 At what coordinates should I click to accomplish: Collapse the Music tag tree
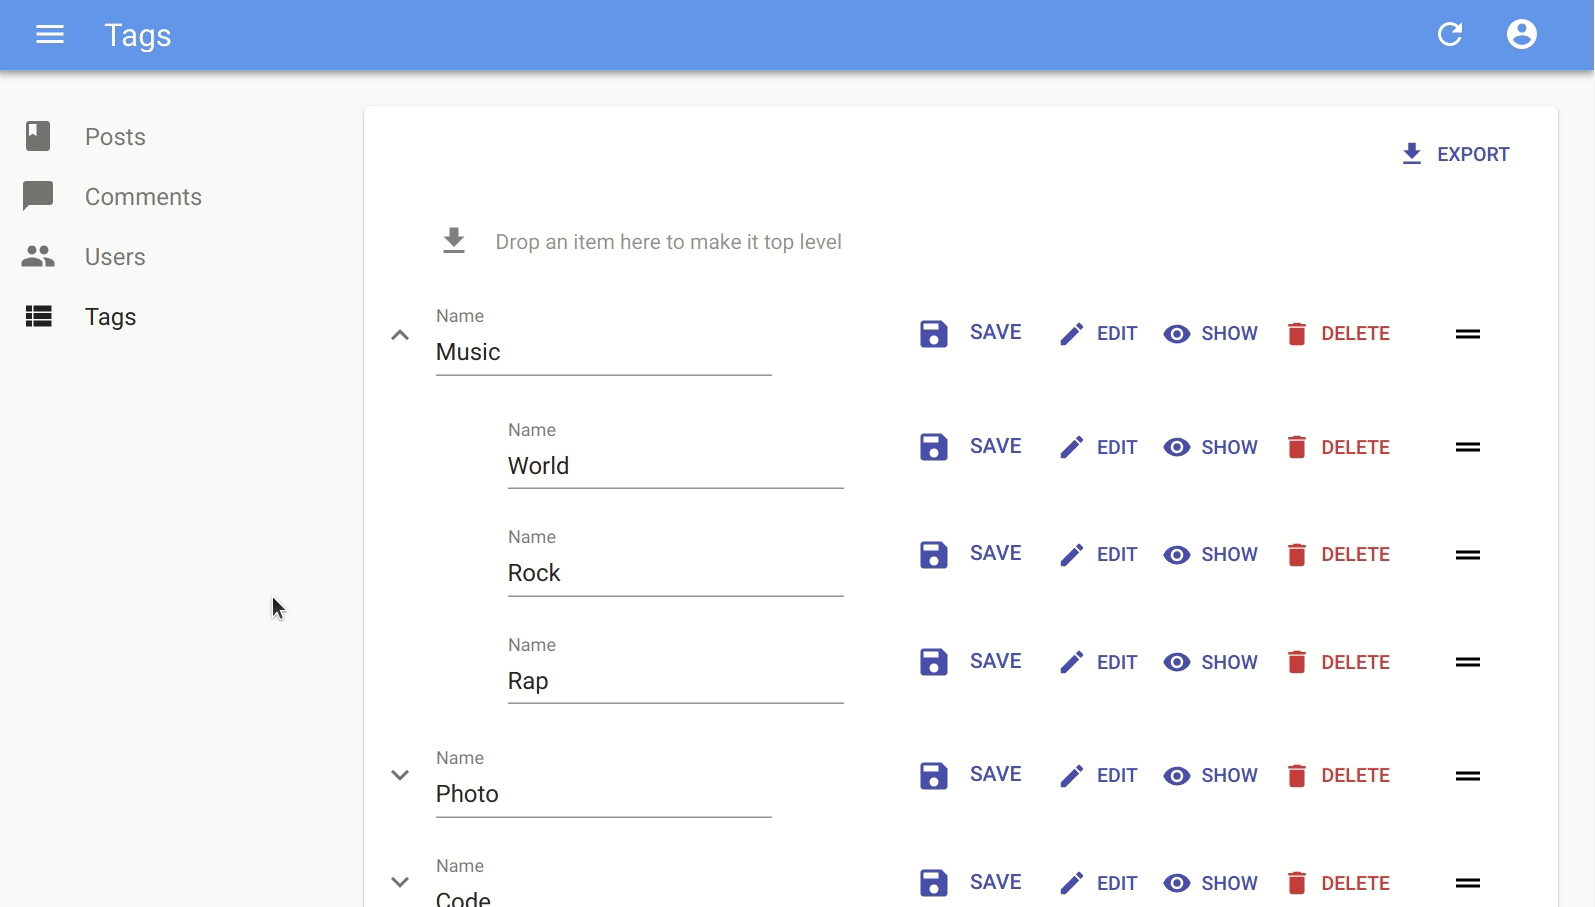click(400, 335)
